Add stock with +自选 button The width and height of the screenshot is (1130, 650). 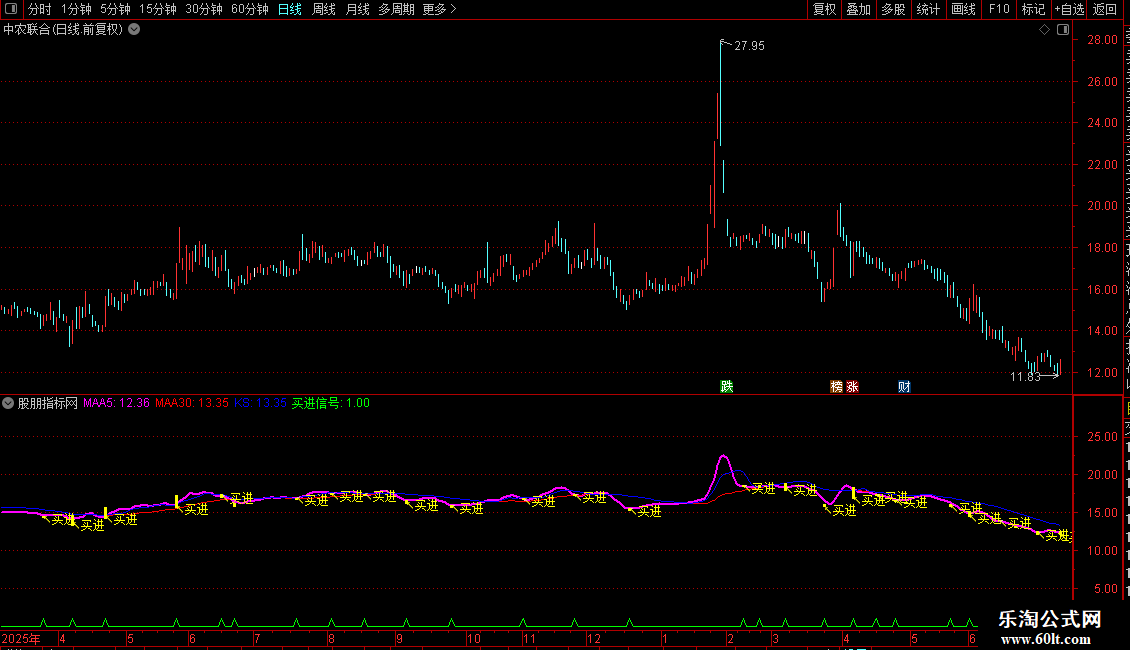click(x=1069, y=9)
